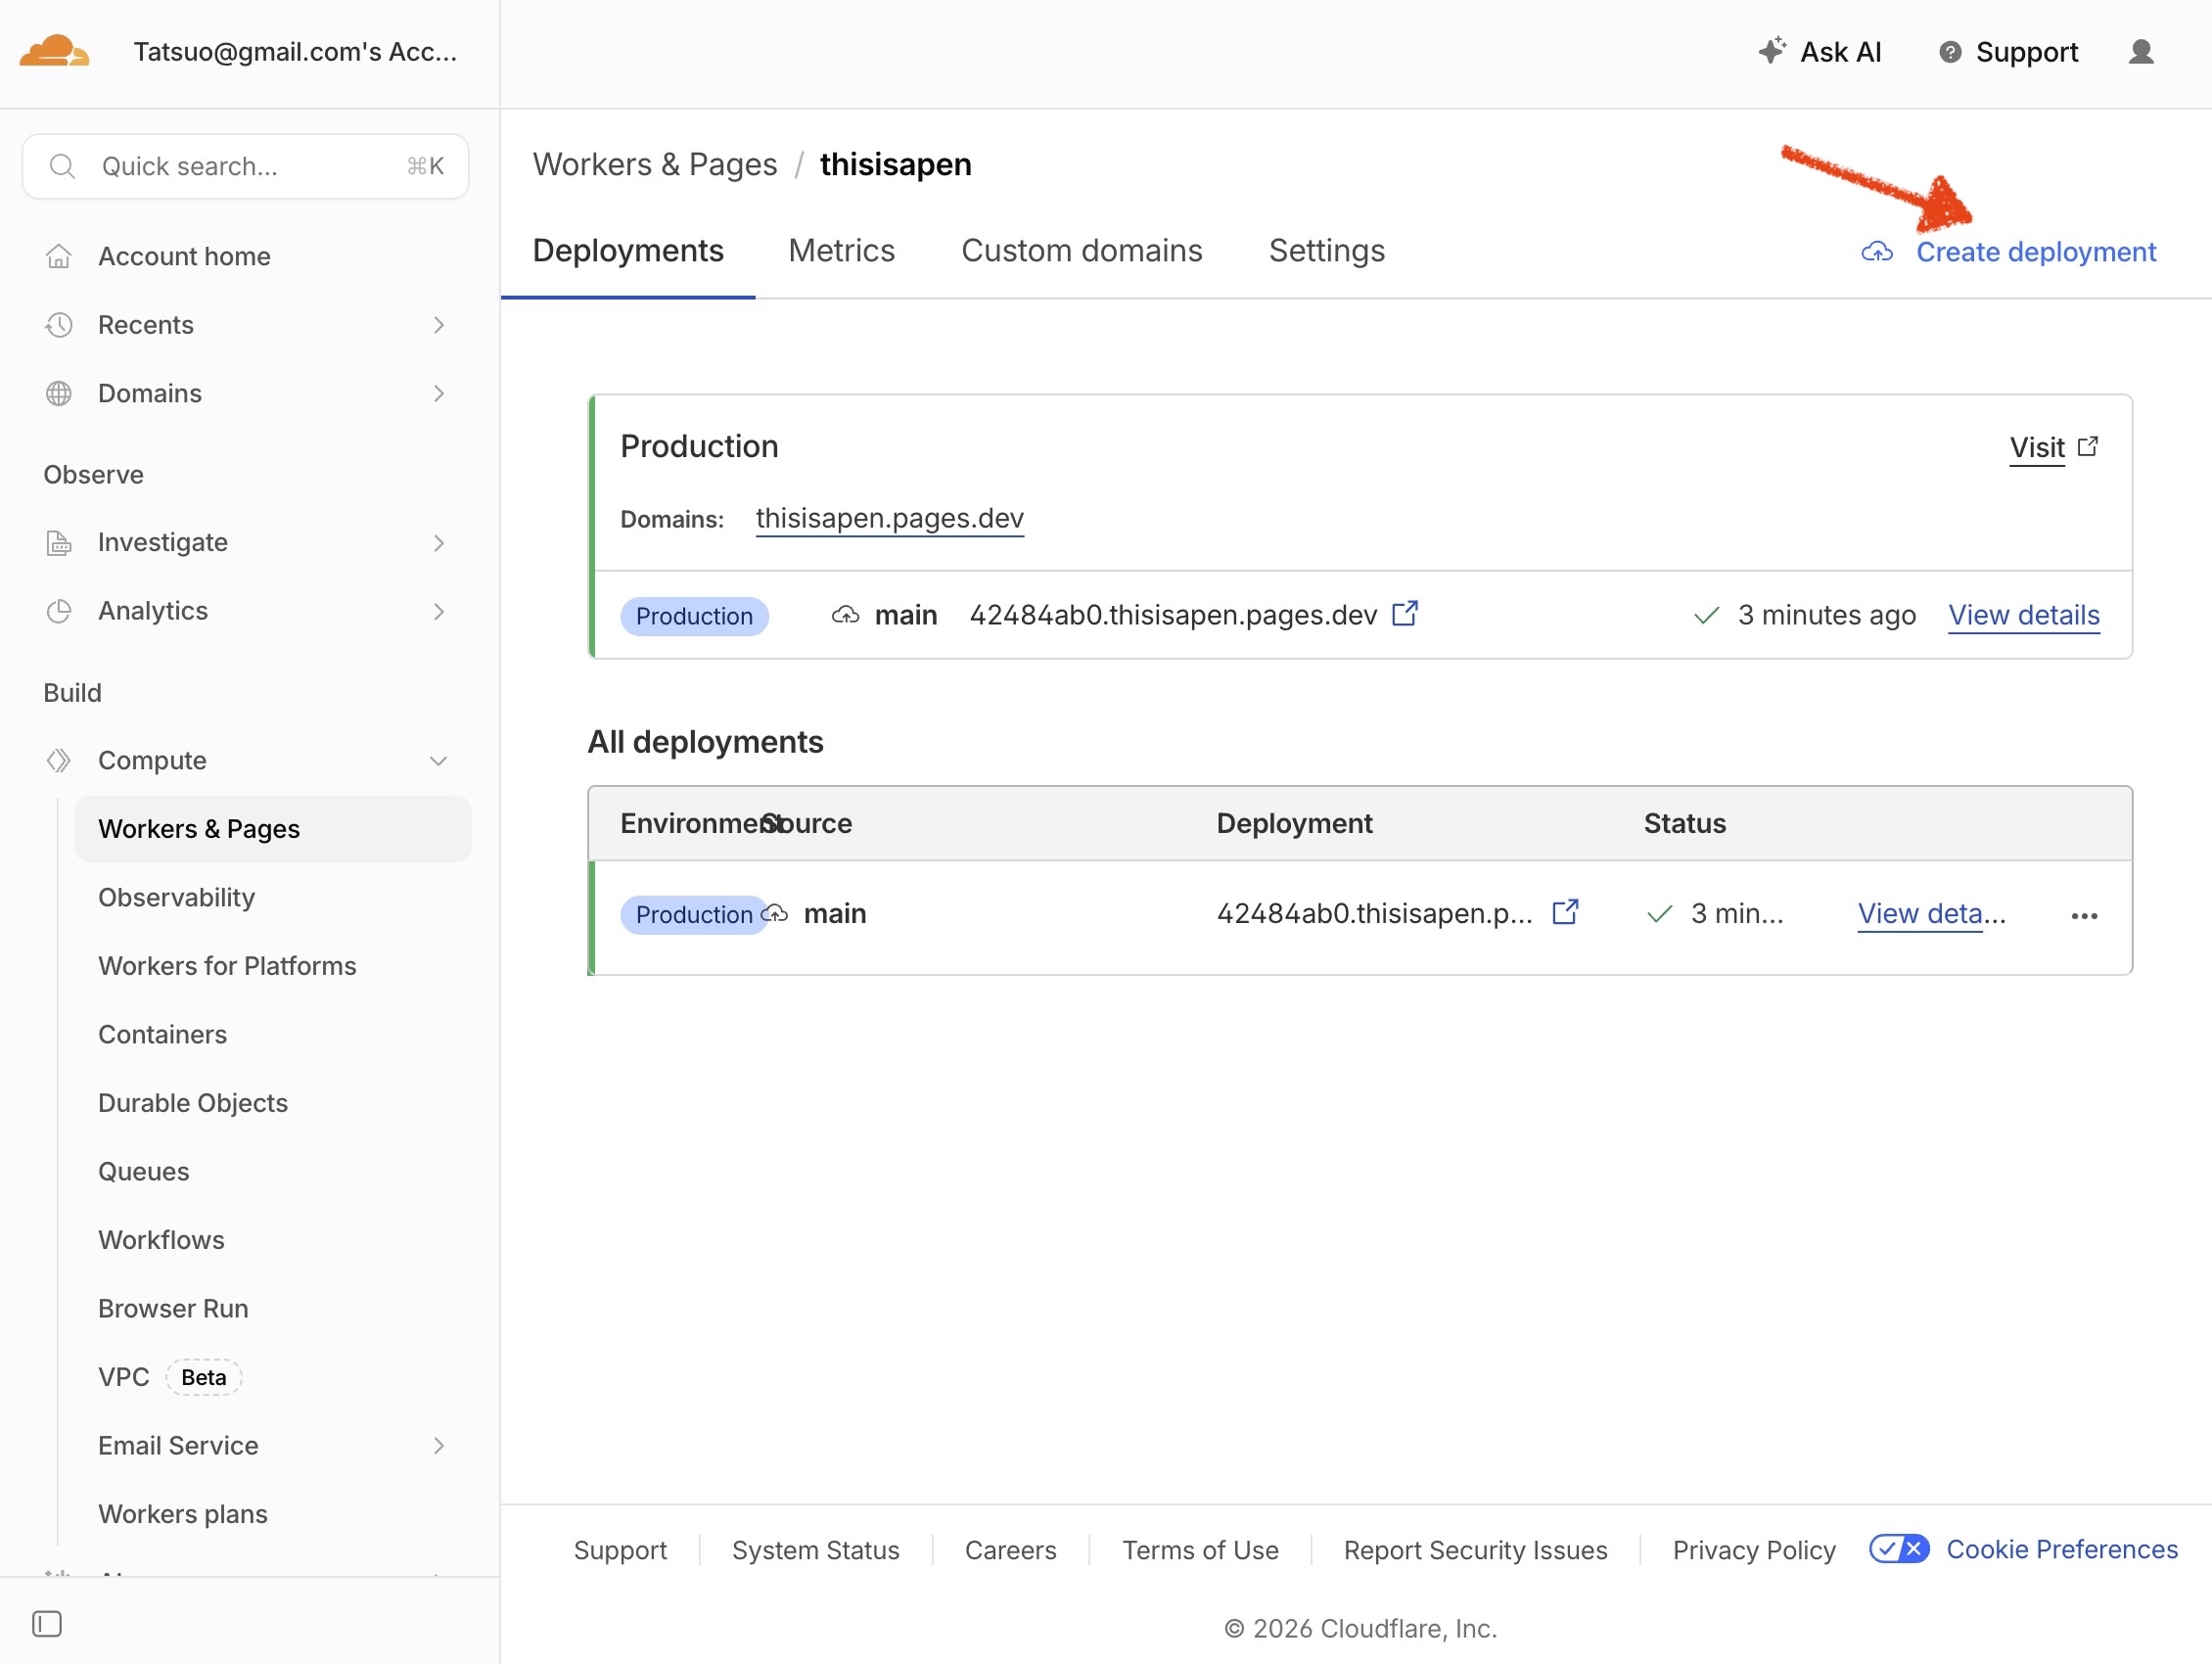Expand the Investigate chevron
The width and height of the screenshot is (2212, 1664).
[x=438, y=543]
